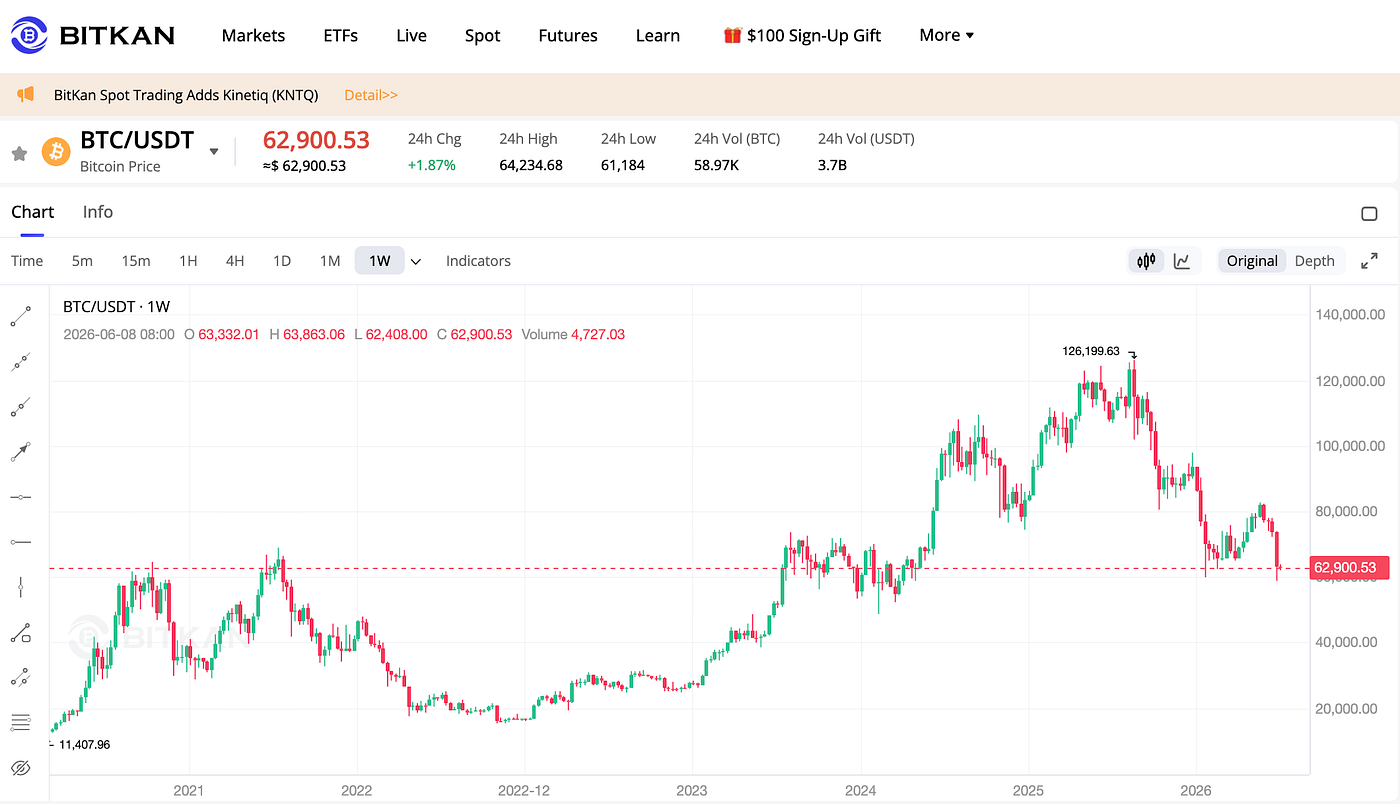
Task: Toggle chart view to Depth
Action: pyautogui.click(x=1314, y=261)
